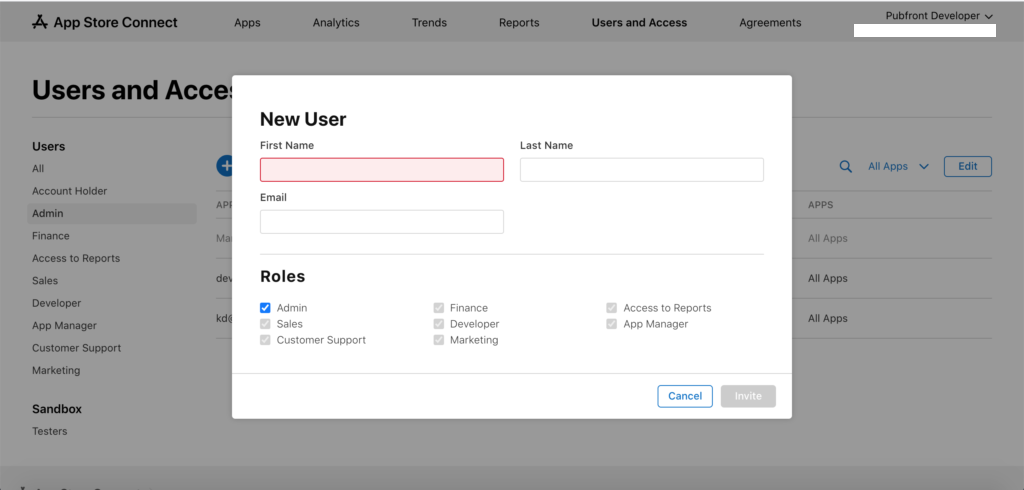Viewport: 1024px width, 490px height.
Task: Toggle the Finance role checkbox
Action: click(x=439, y=308)
